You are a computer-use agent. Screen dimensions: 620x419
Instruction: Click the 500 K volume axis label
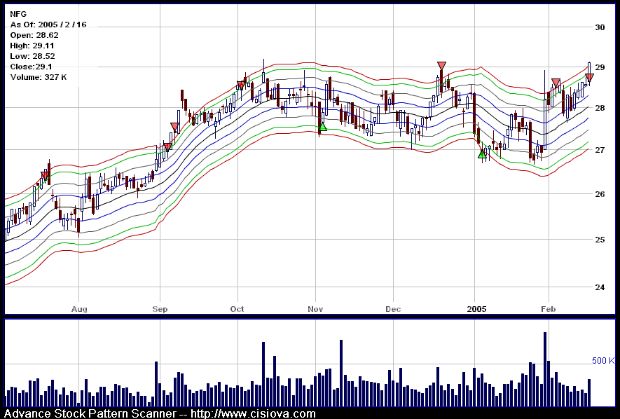click(603, 361)
